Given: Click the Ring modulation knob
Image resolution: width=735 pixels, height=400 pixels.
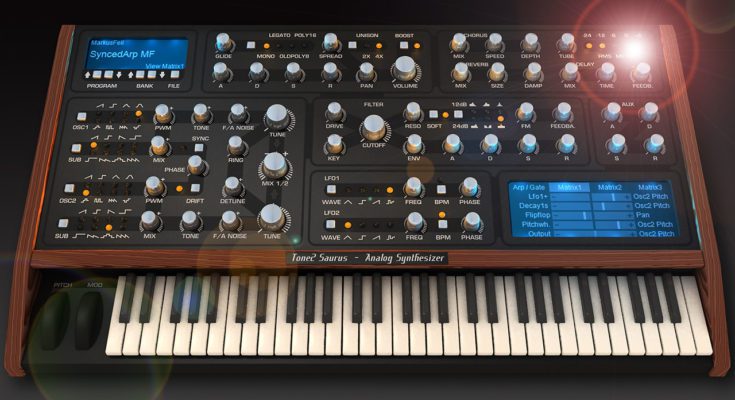Looking at the screenshot, I should coord(236,145).
